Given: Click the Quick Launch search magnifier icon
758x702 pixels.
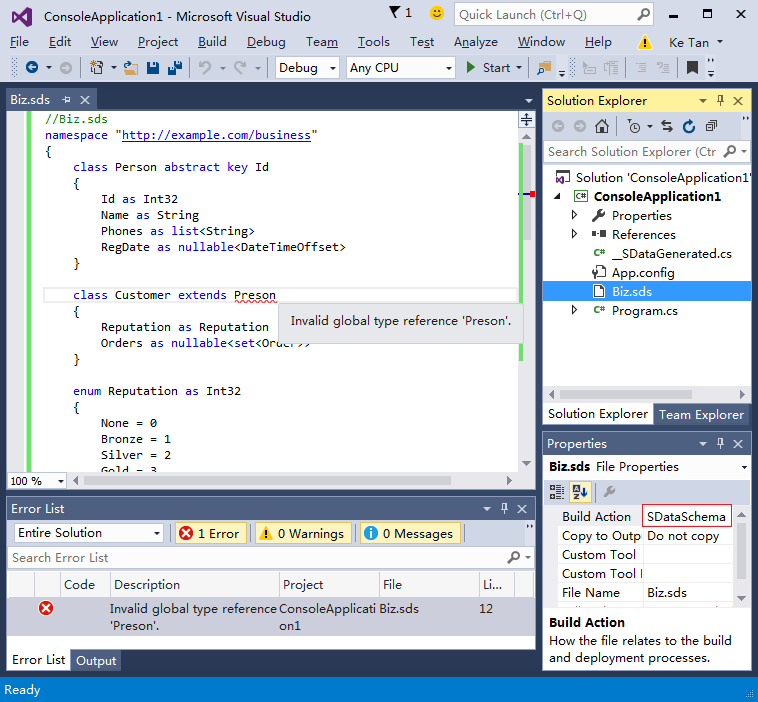Looking at the screenshot, I should (x=643, y=15).
